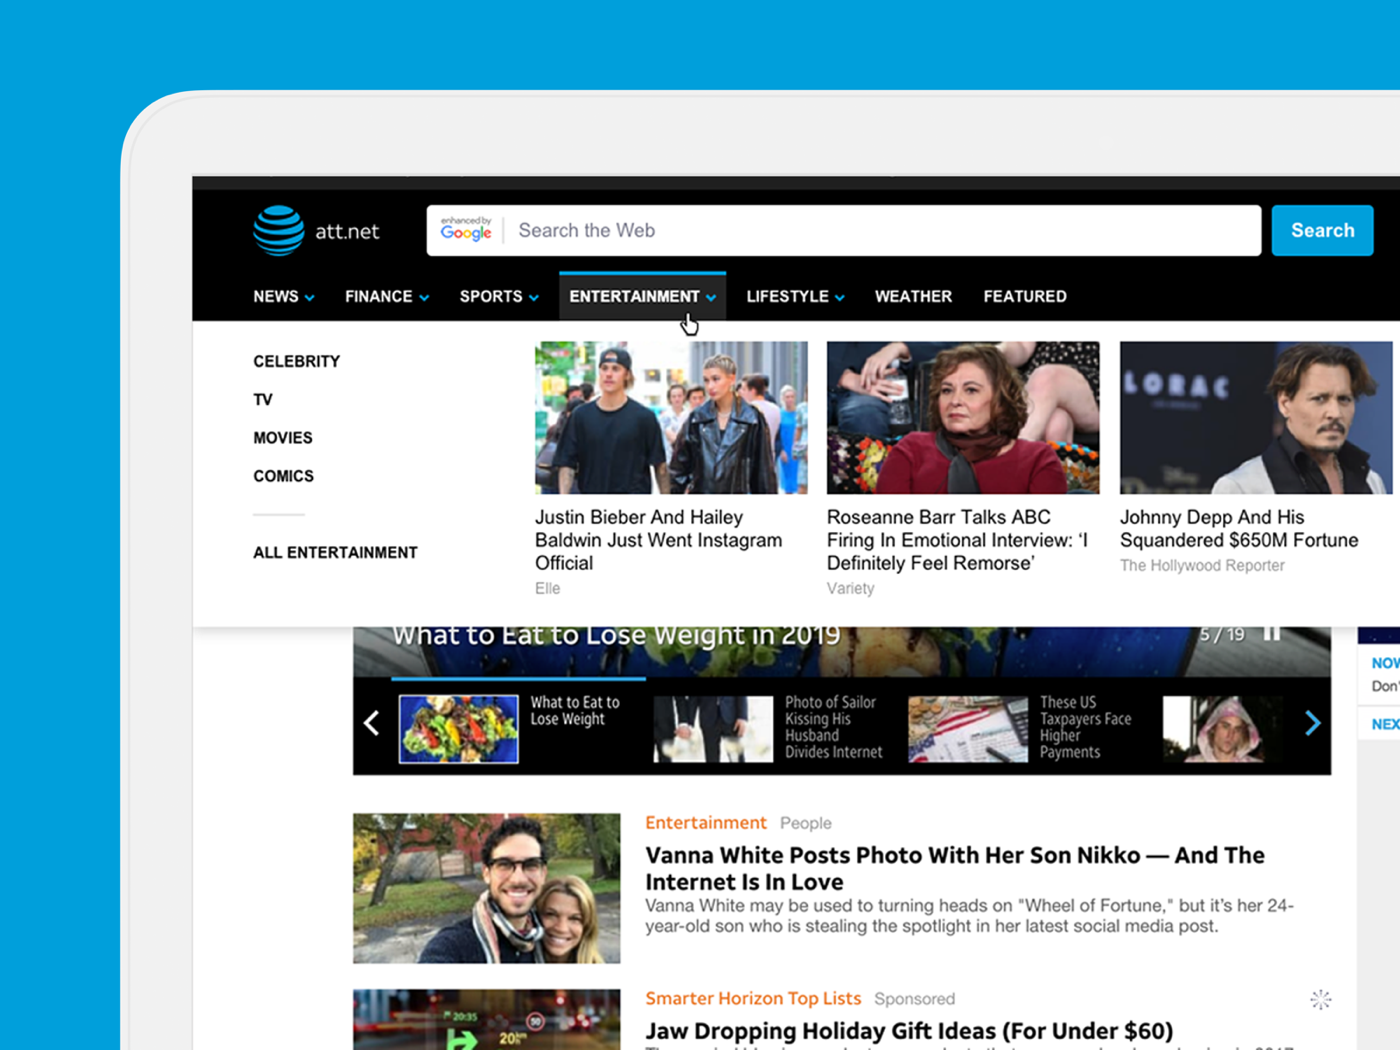
Task: Expand the News dropdown chevron
Action: coord(310,298)
